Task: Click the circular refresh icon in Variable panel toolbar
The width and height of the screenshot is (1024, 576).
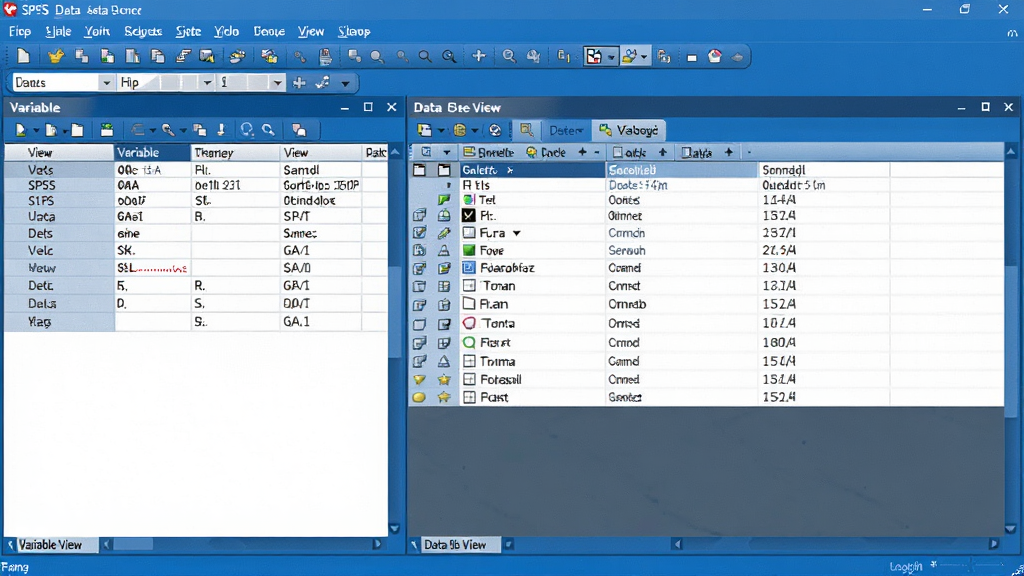Action: pos(247,130)
